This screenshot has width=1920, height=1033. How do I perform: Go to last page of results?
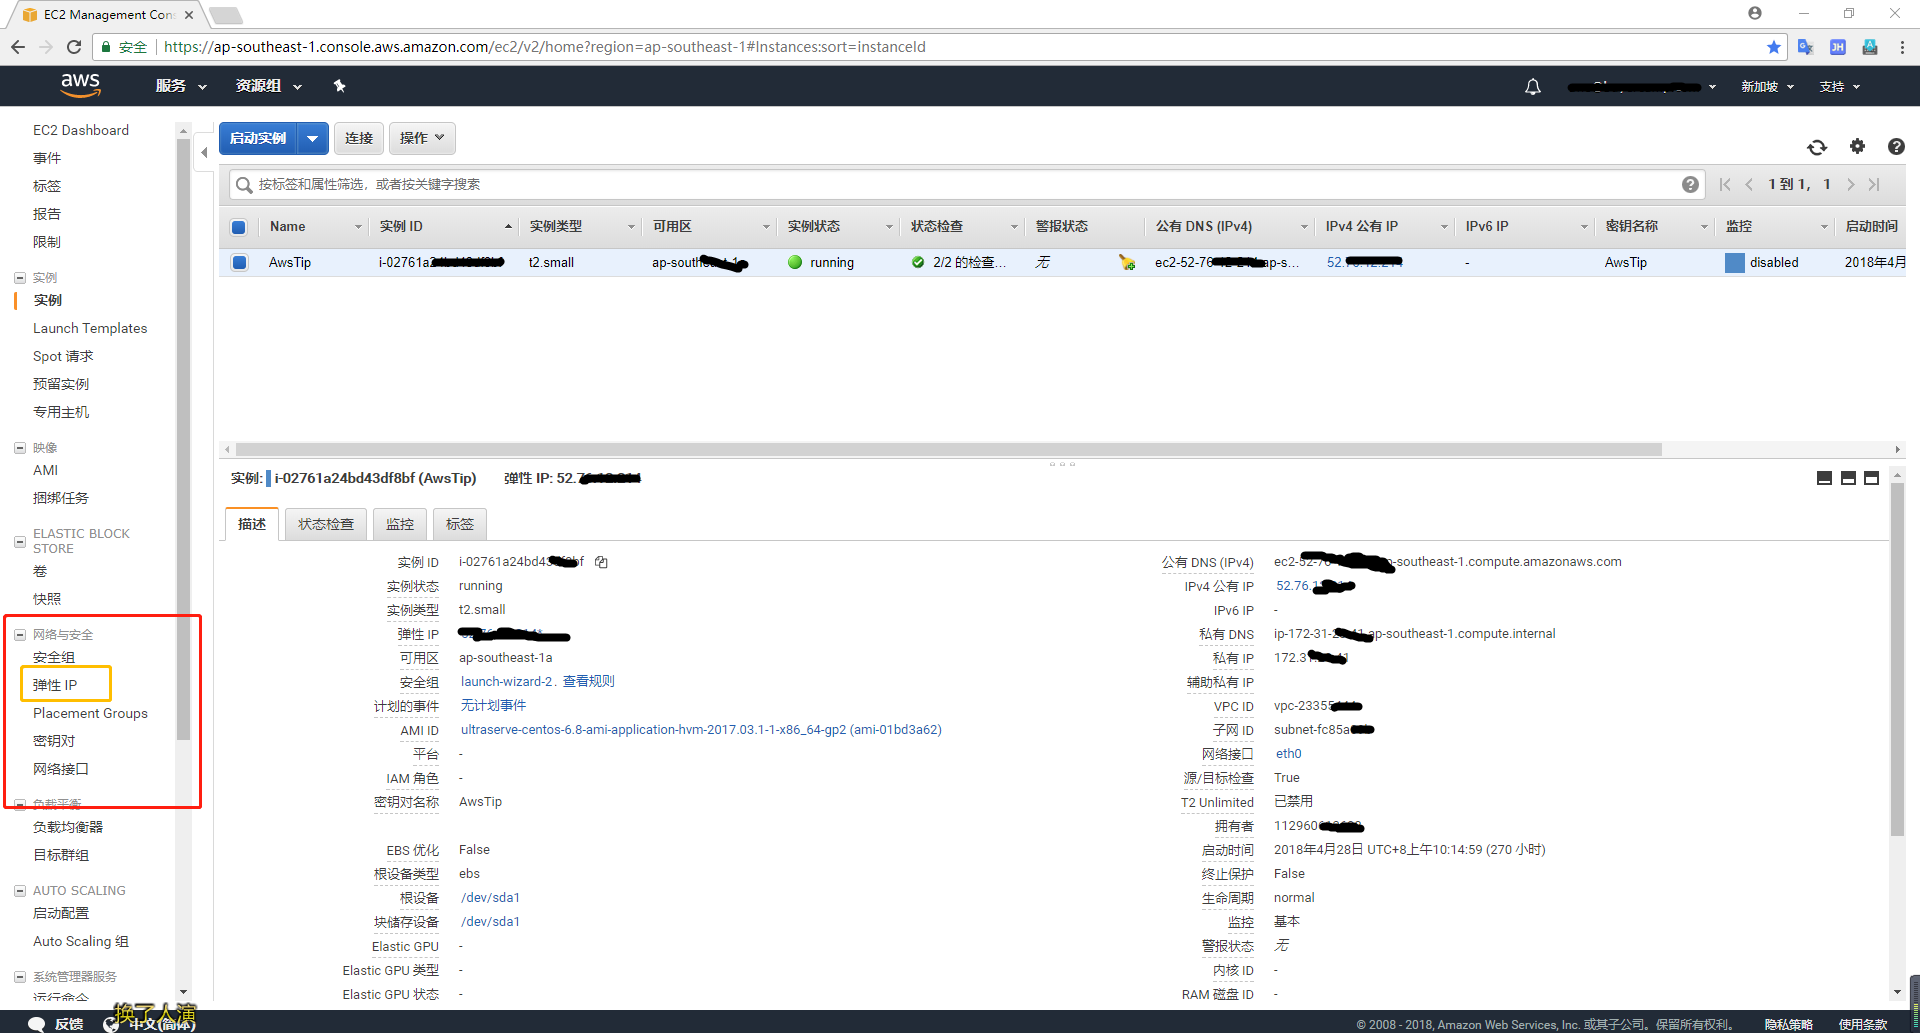[1875, 184]
